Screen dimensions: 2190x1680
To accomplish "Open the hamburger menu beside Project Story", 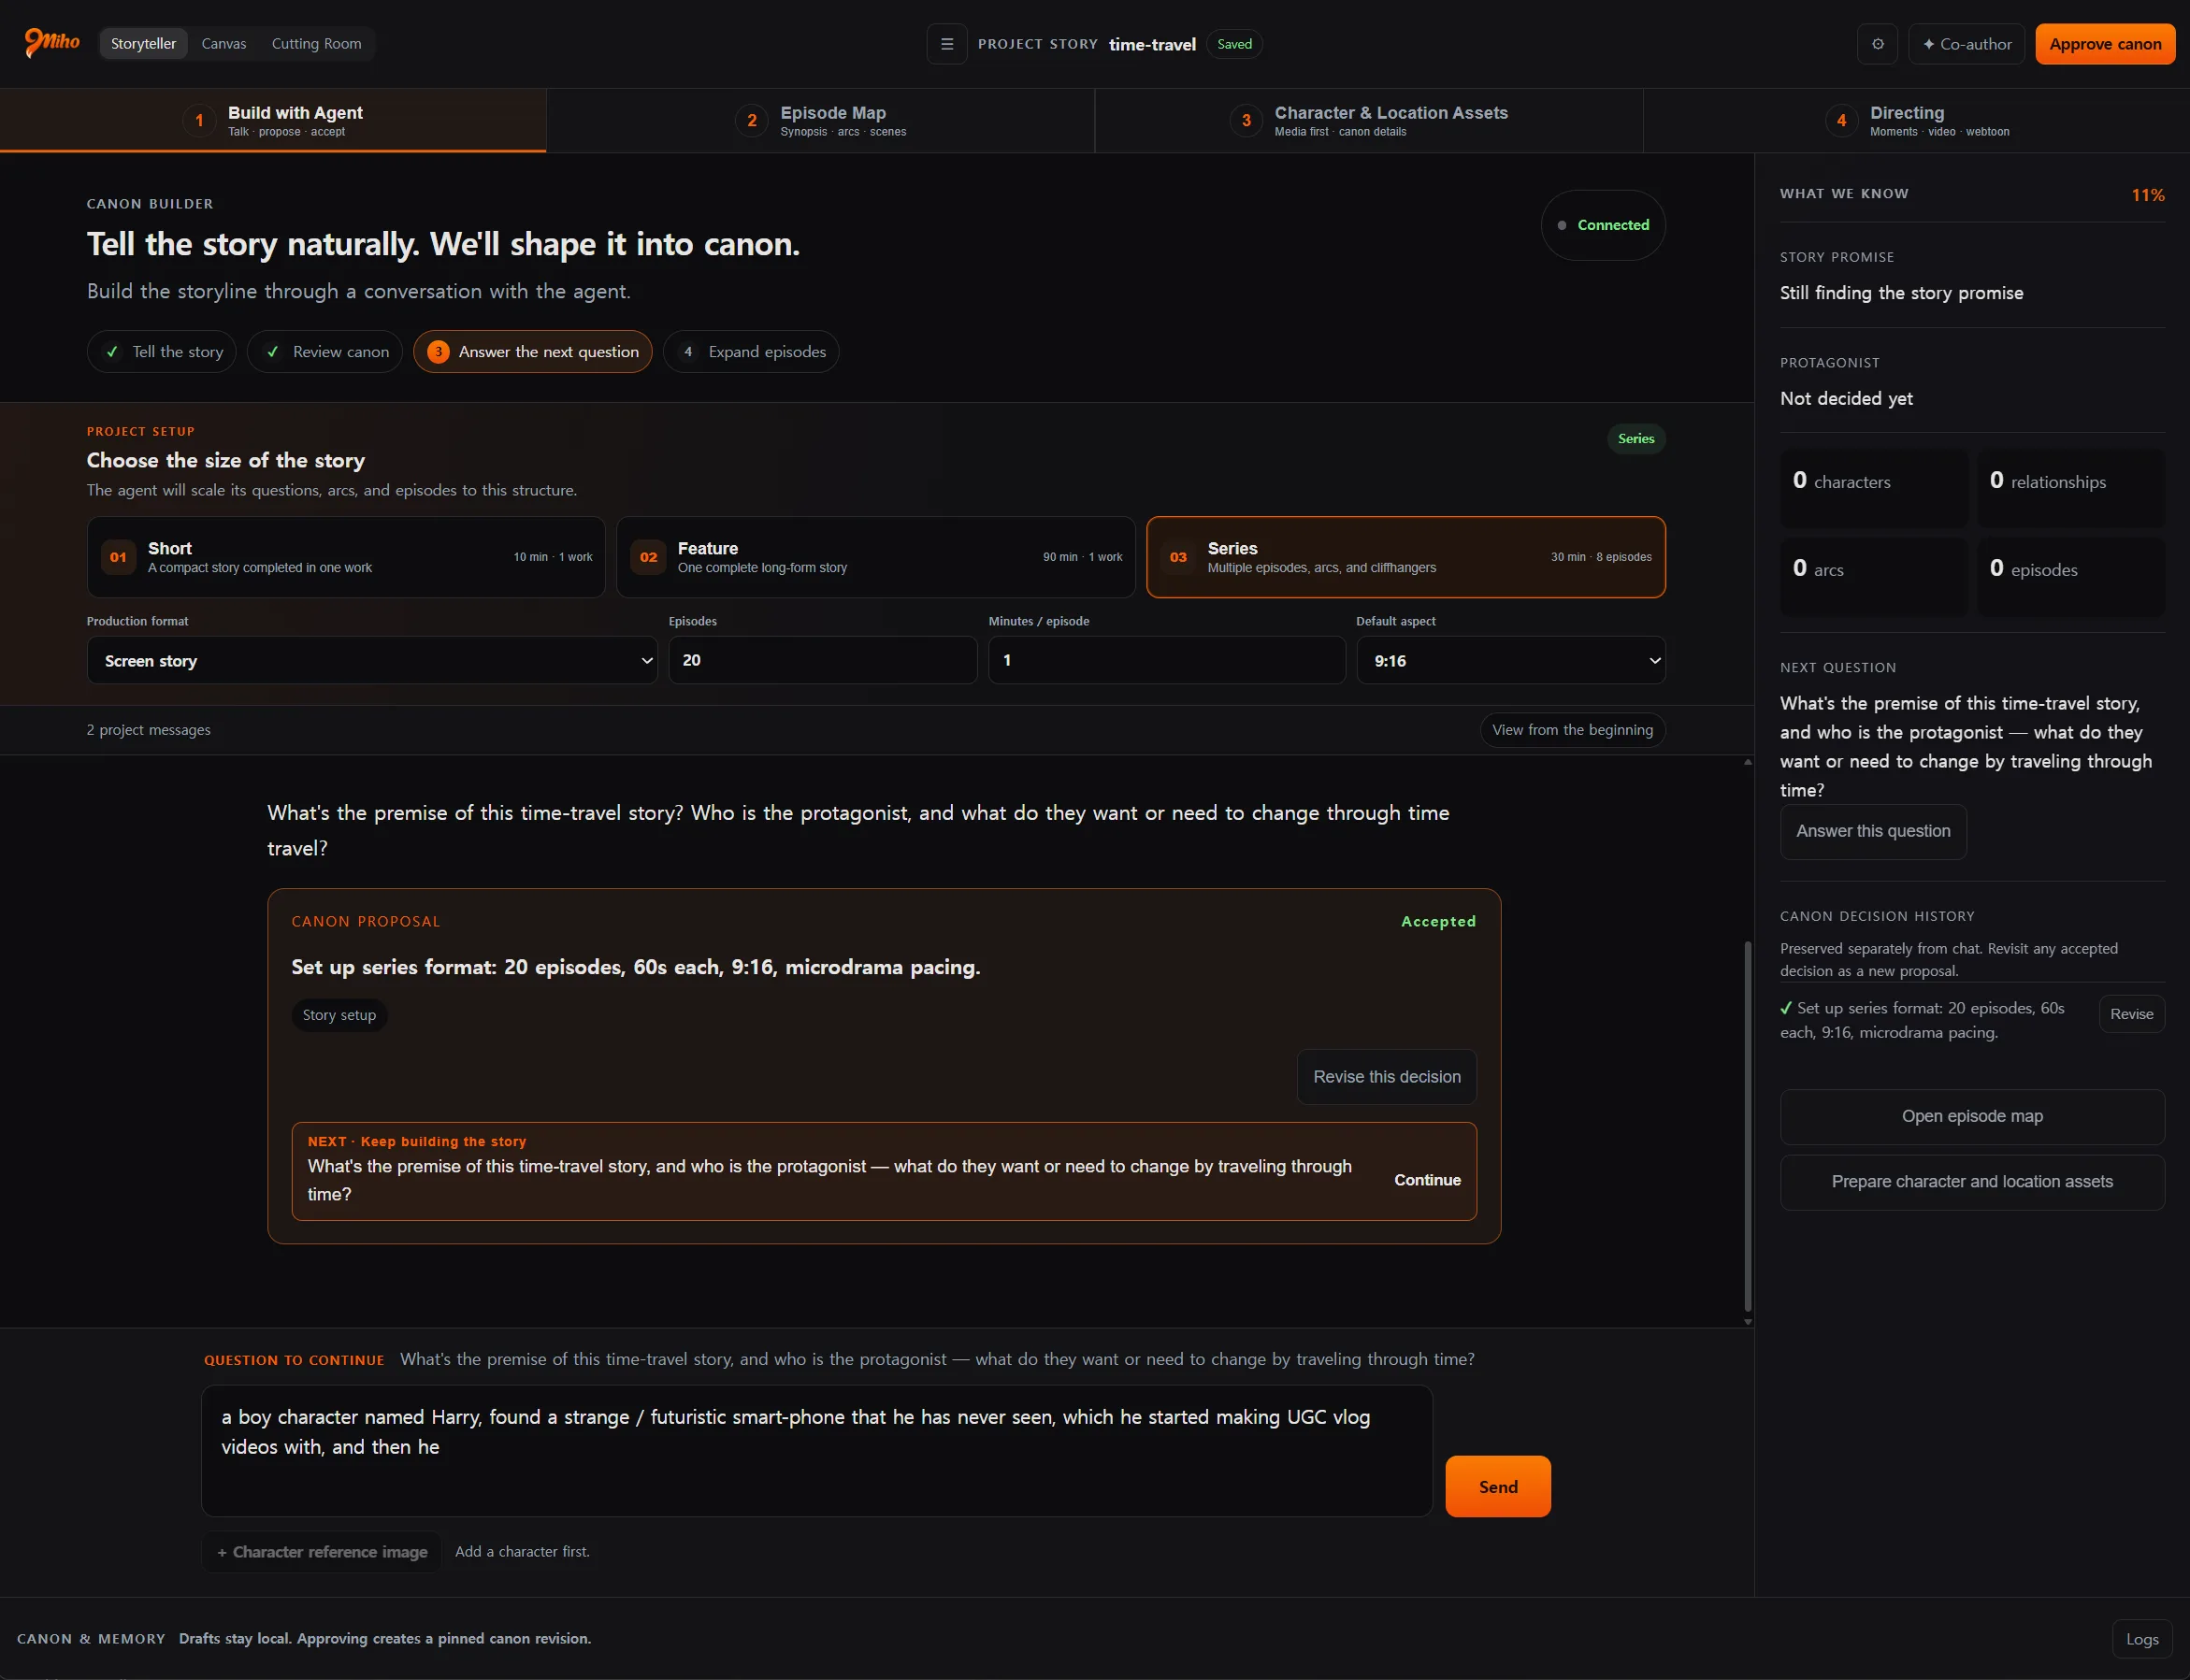I will click(x=946, y=44).
